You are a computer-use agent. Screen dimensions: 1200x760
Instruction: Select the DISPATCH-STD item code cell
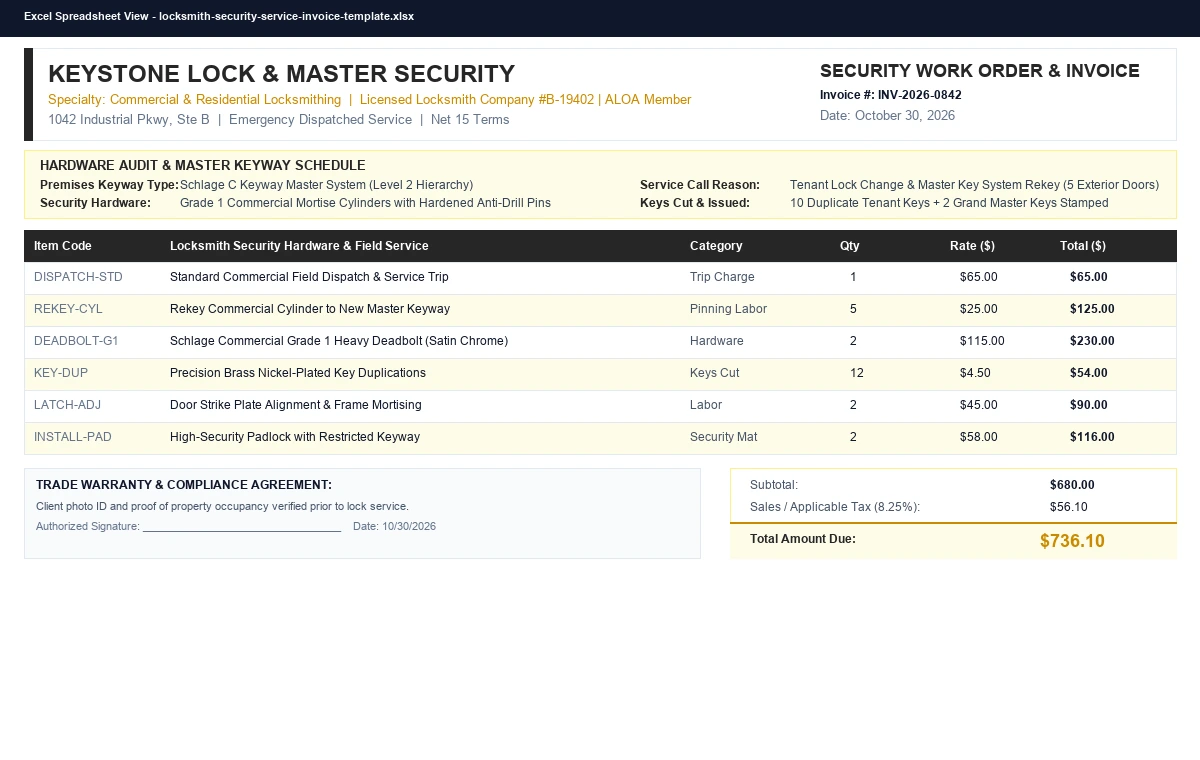(78, 277)
